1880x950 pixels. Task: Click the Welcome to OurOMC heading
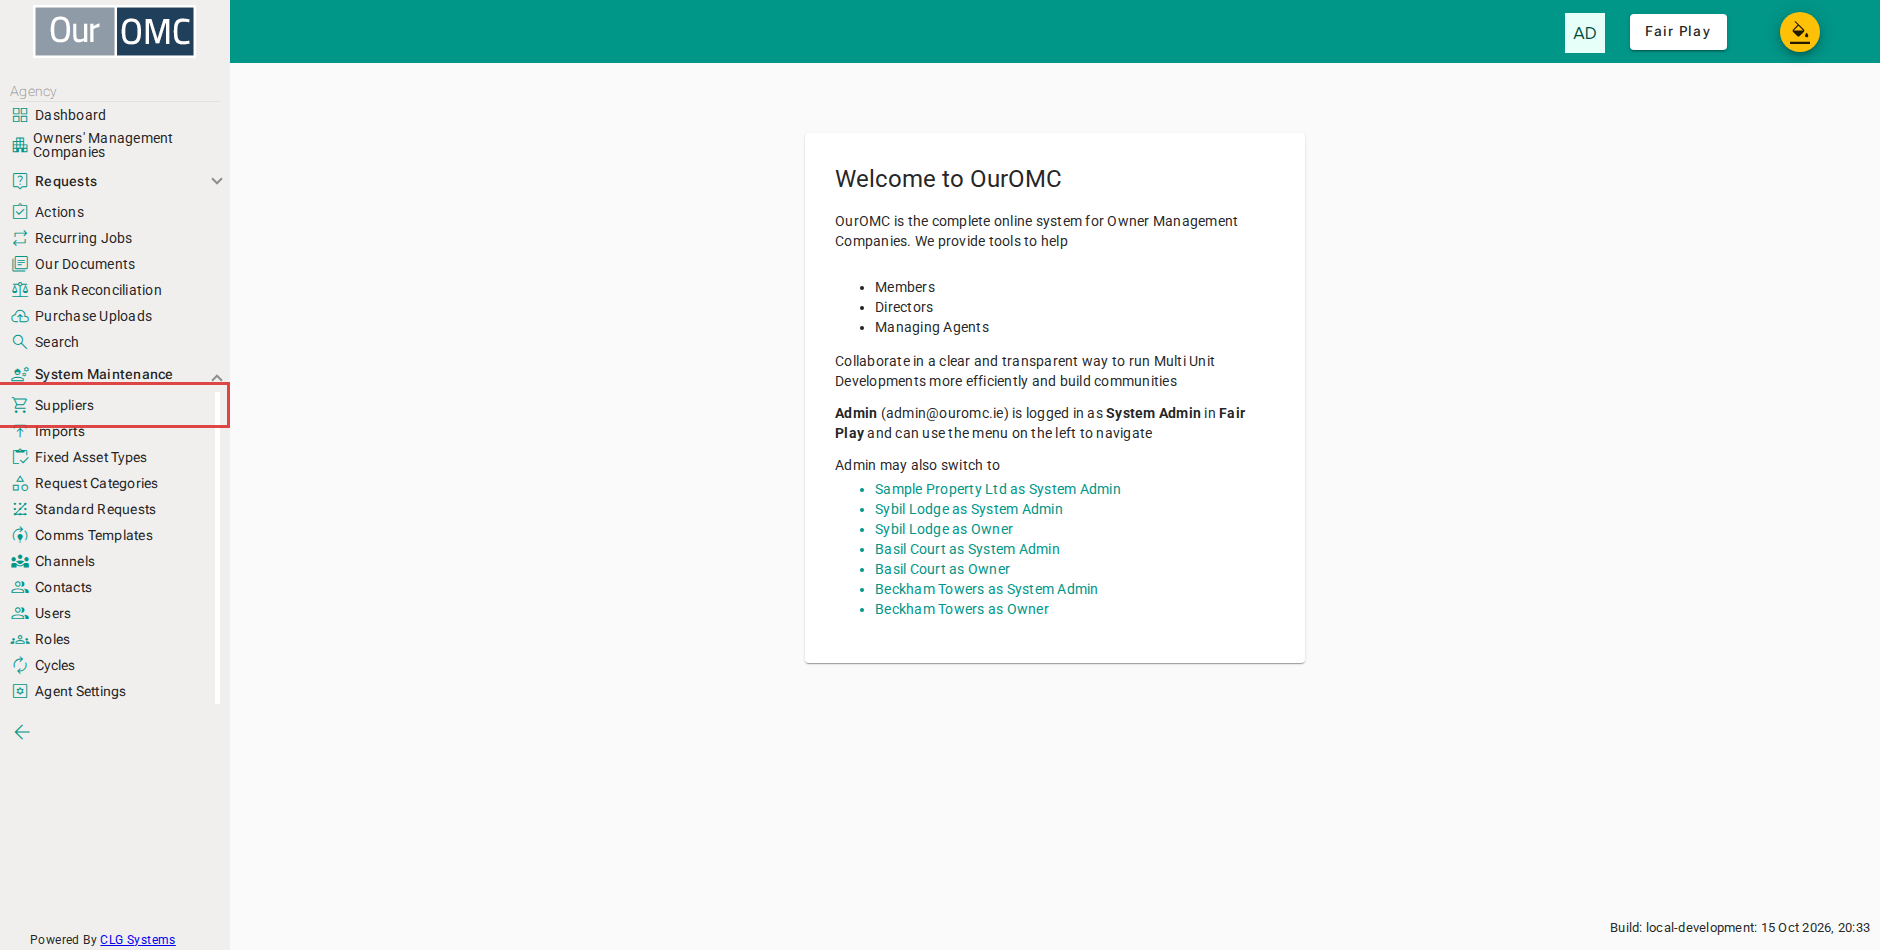click(948, 179)
